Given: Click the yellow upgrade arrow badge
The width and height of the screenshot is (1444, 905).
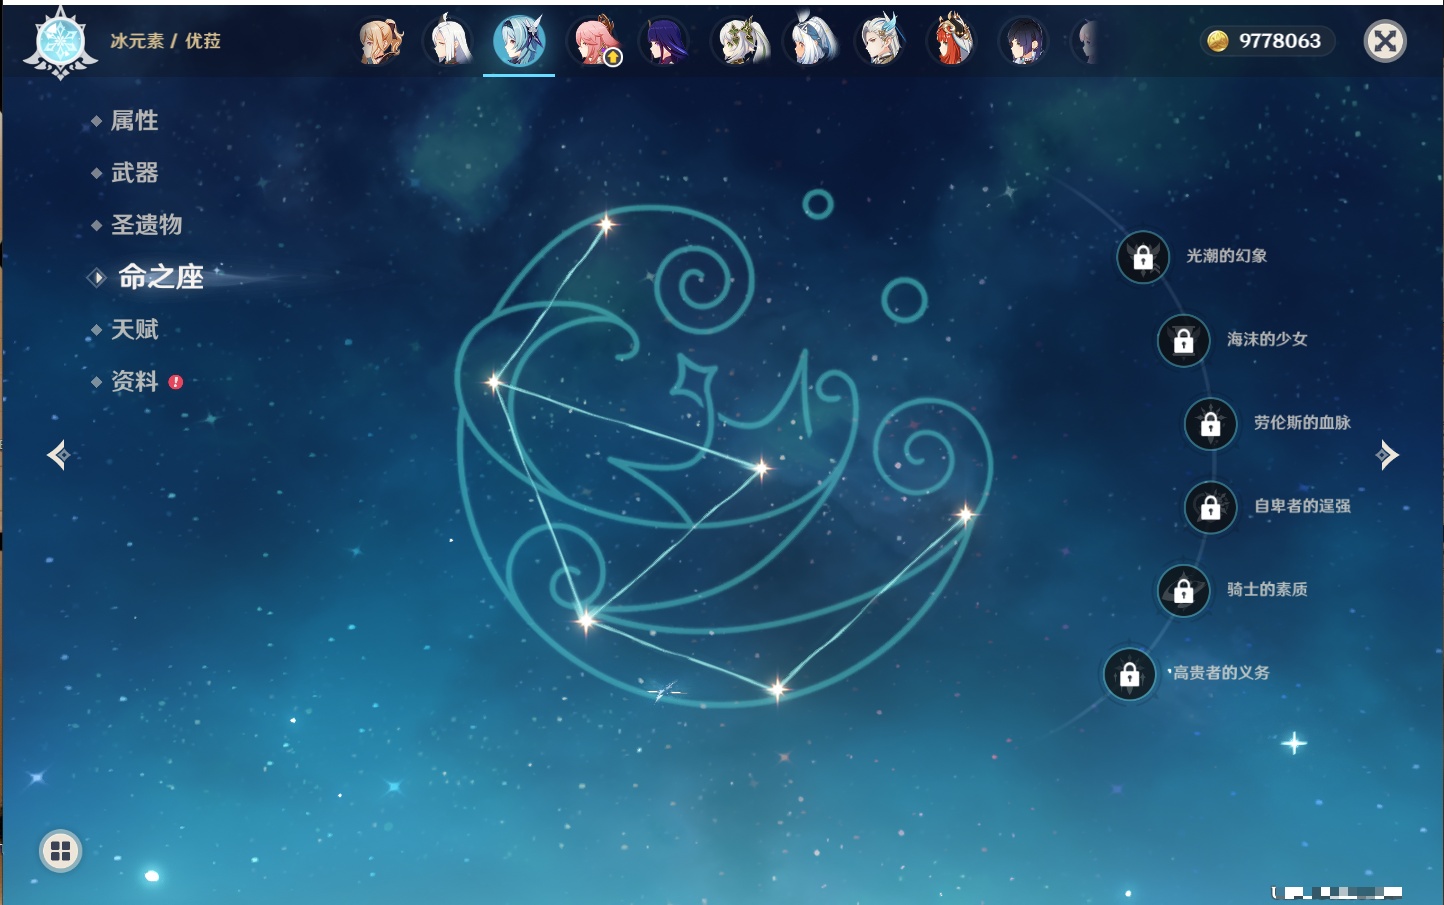Looking at the screenshot, I should 613,58.
